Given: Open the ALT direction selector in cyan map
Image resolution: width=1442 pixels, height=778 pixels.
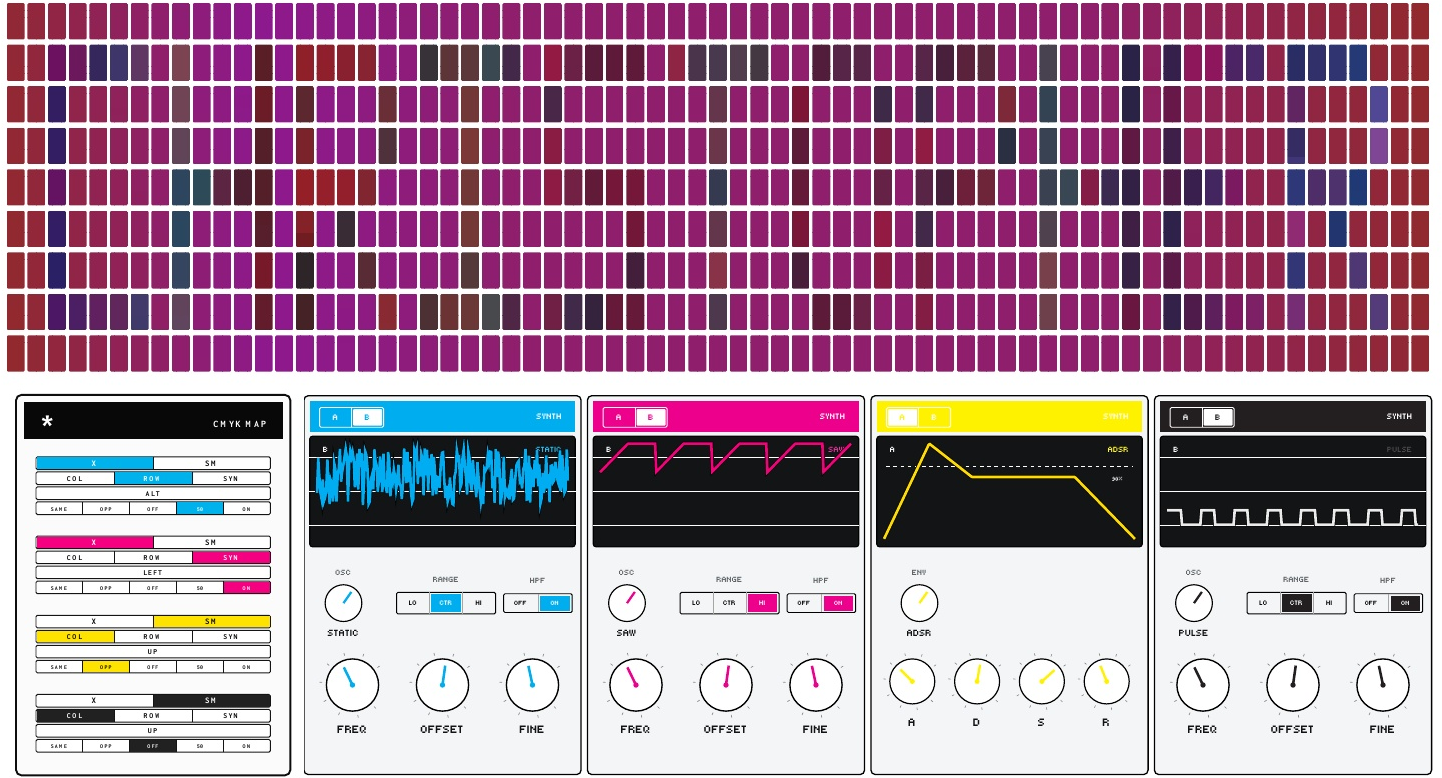Looking at the screenshot, I should coord(153,493).
